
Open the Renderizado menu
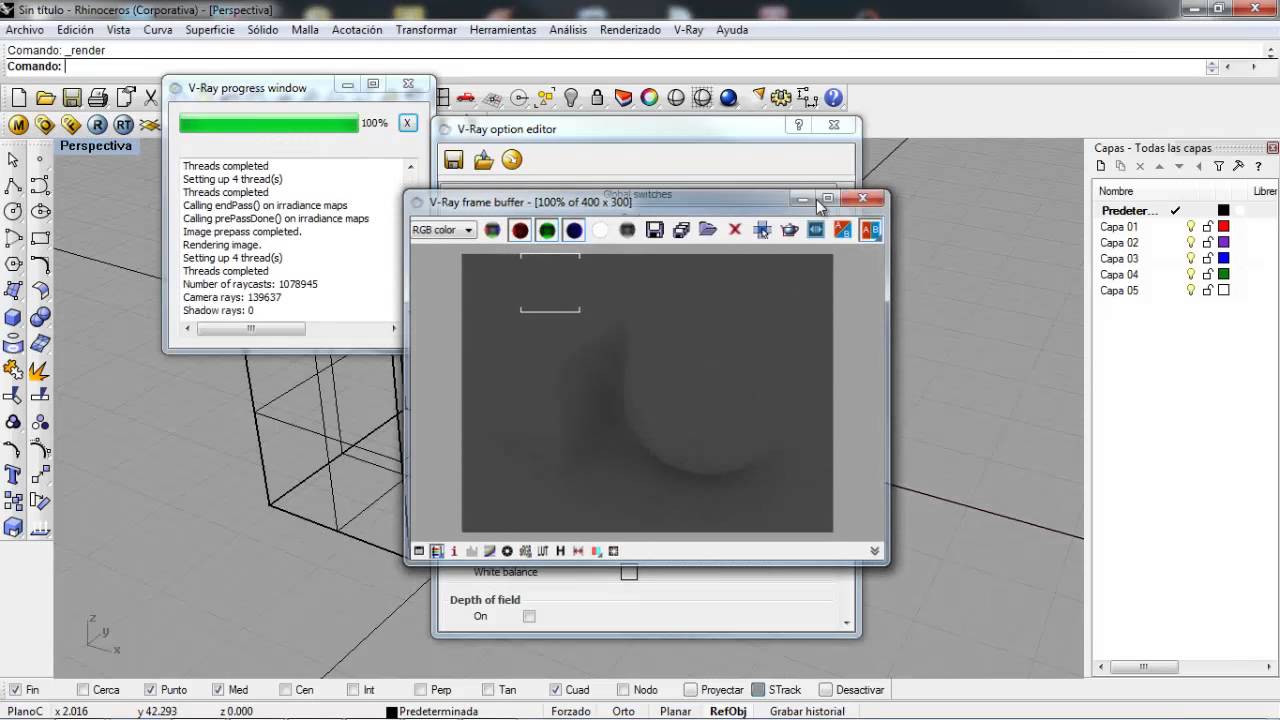click(630, 30)
